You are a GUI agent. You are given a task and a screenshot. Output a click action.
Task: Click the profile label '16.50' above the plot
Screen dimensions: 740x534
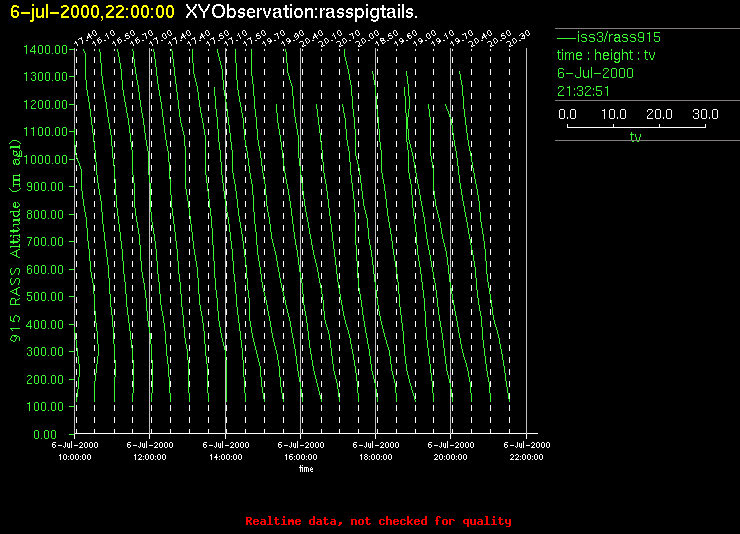tap(124, 38)
